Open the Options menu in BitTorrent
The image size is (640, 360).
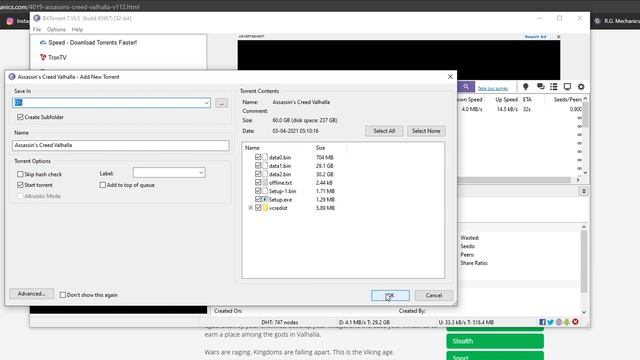point(56,29)
